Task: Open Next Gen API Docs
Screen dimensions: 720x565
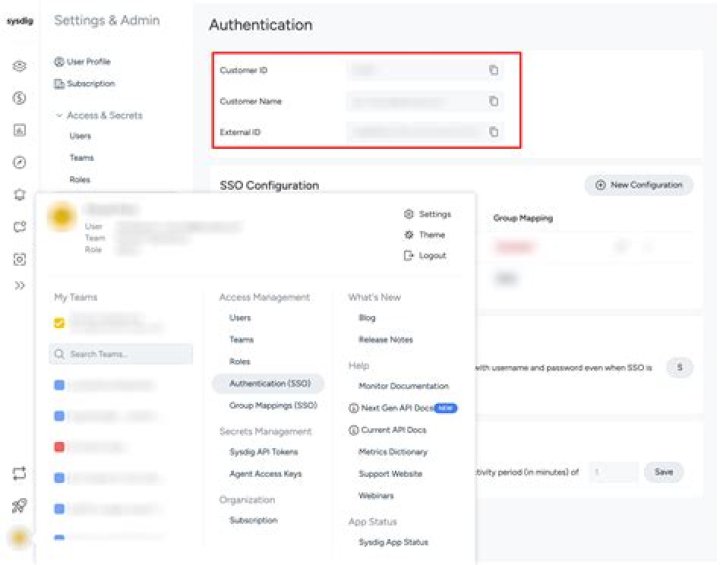Action: 403,408
